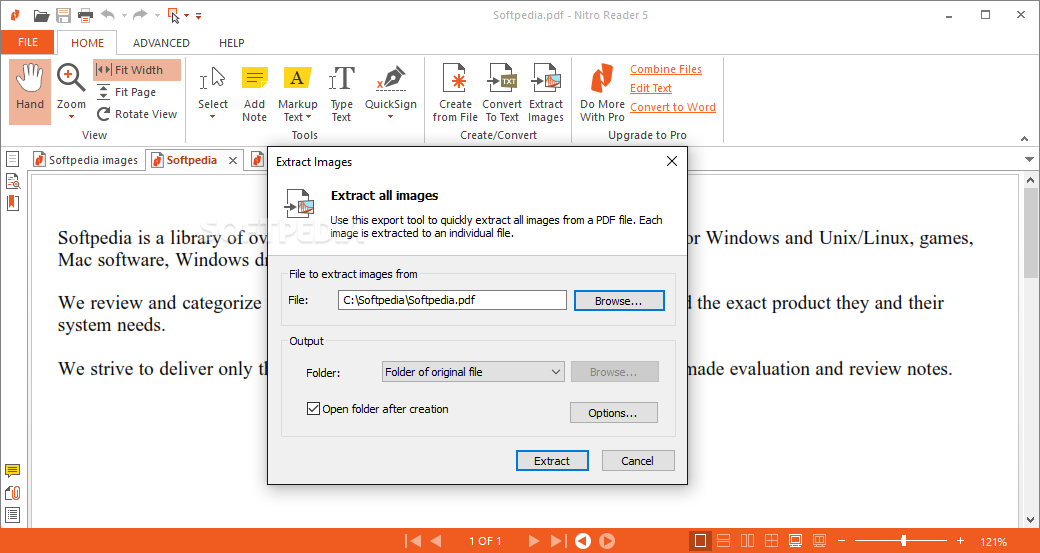Close the Softpedia document tab
Viewport: 1040px width, 553px height.
[233, 160]
